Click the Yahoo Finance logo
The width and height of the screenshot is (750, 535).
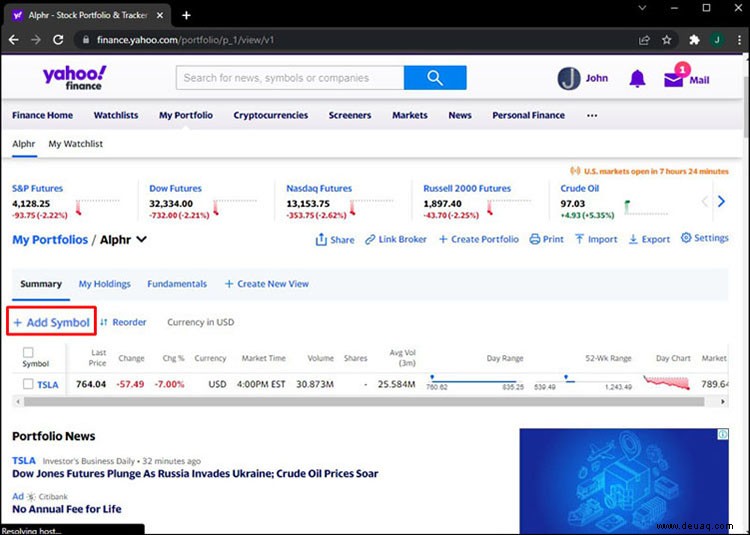point(75,77)
